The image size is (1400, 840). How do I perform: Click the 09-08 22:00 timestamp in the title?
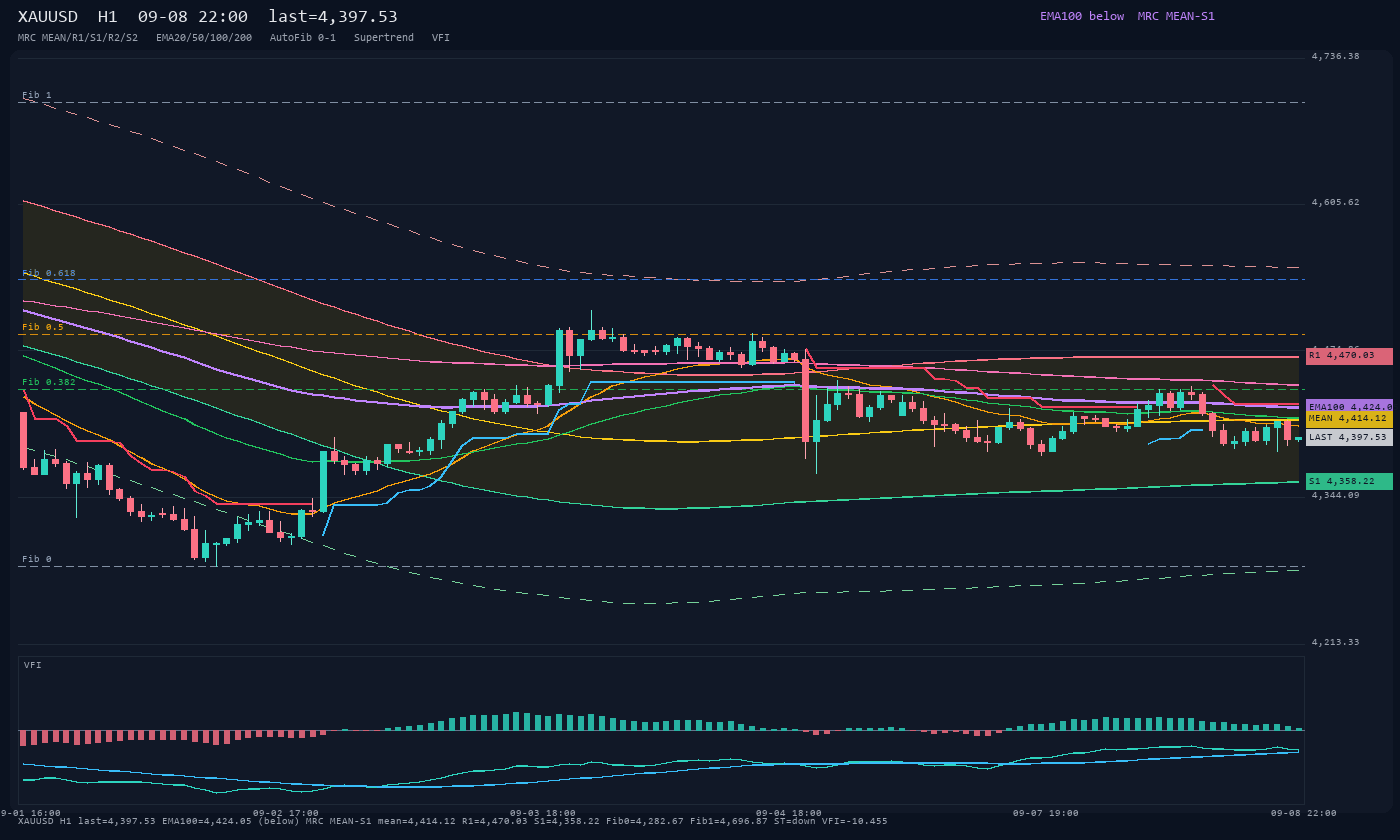pyautogui.click(x=193, y=17)
